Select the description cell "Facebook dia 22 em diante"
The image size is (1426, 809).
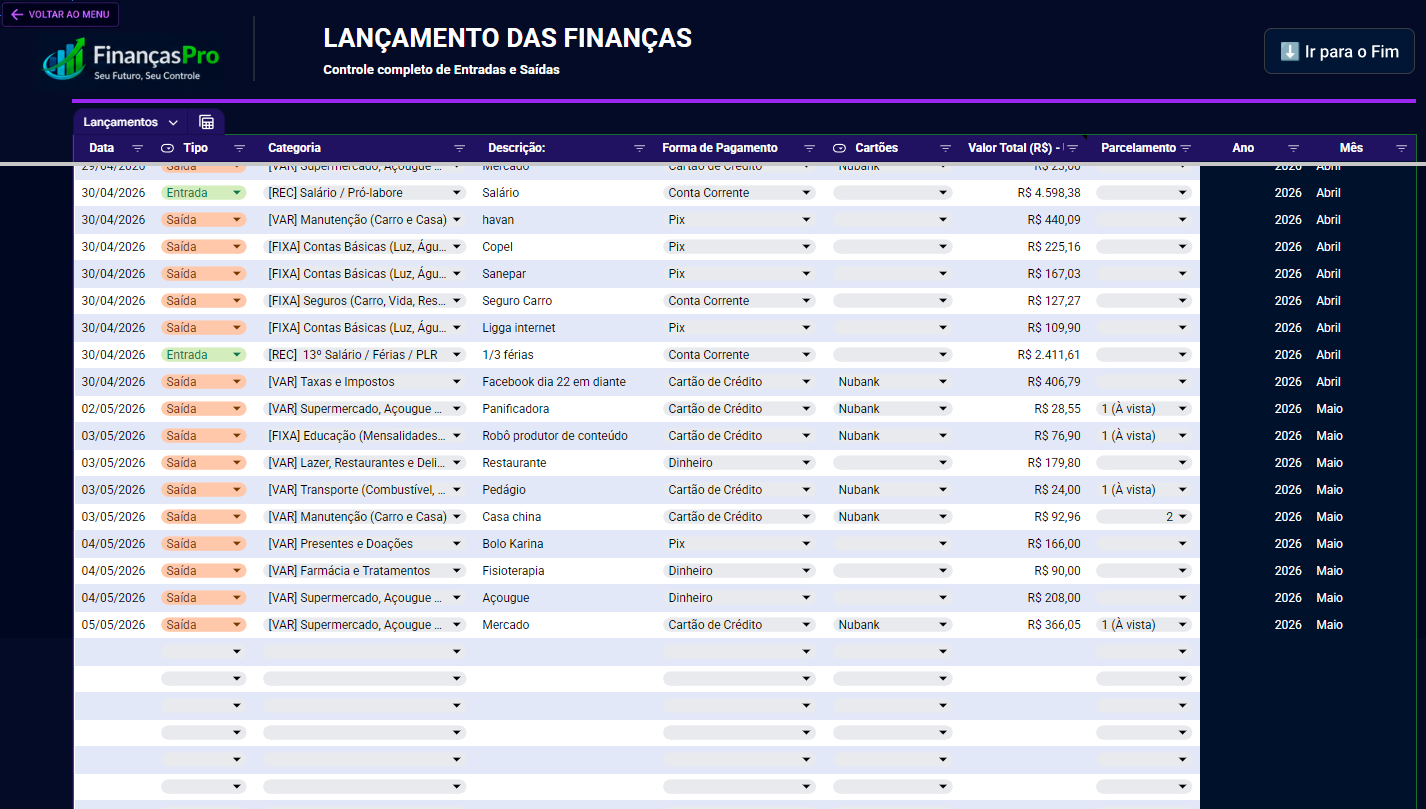[x=552, y=382]
